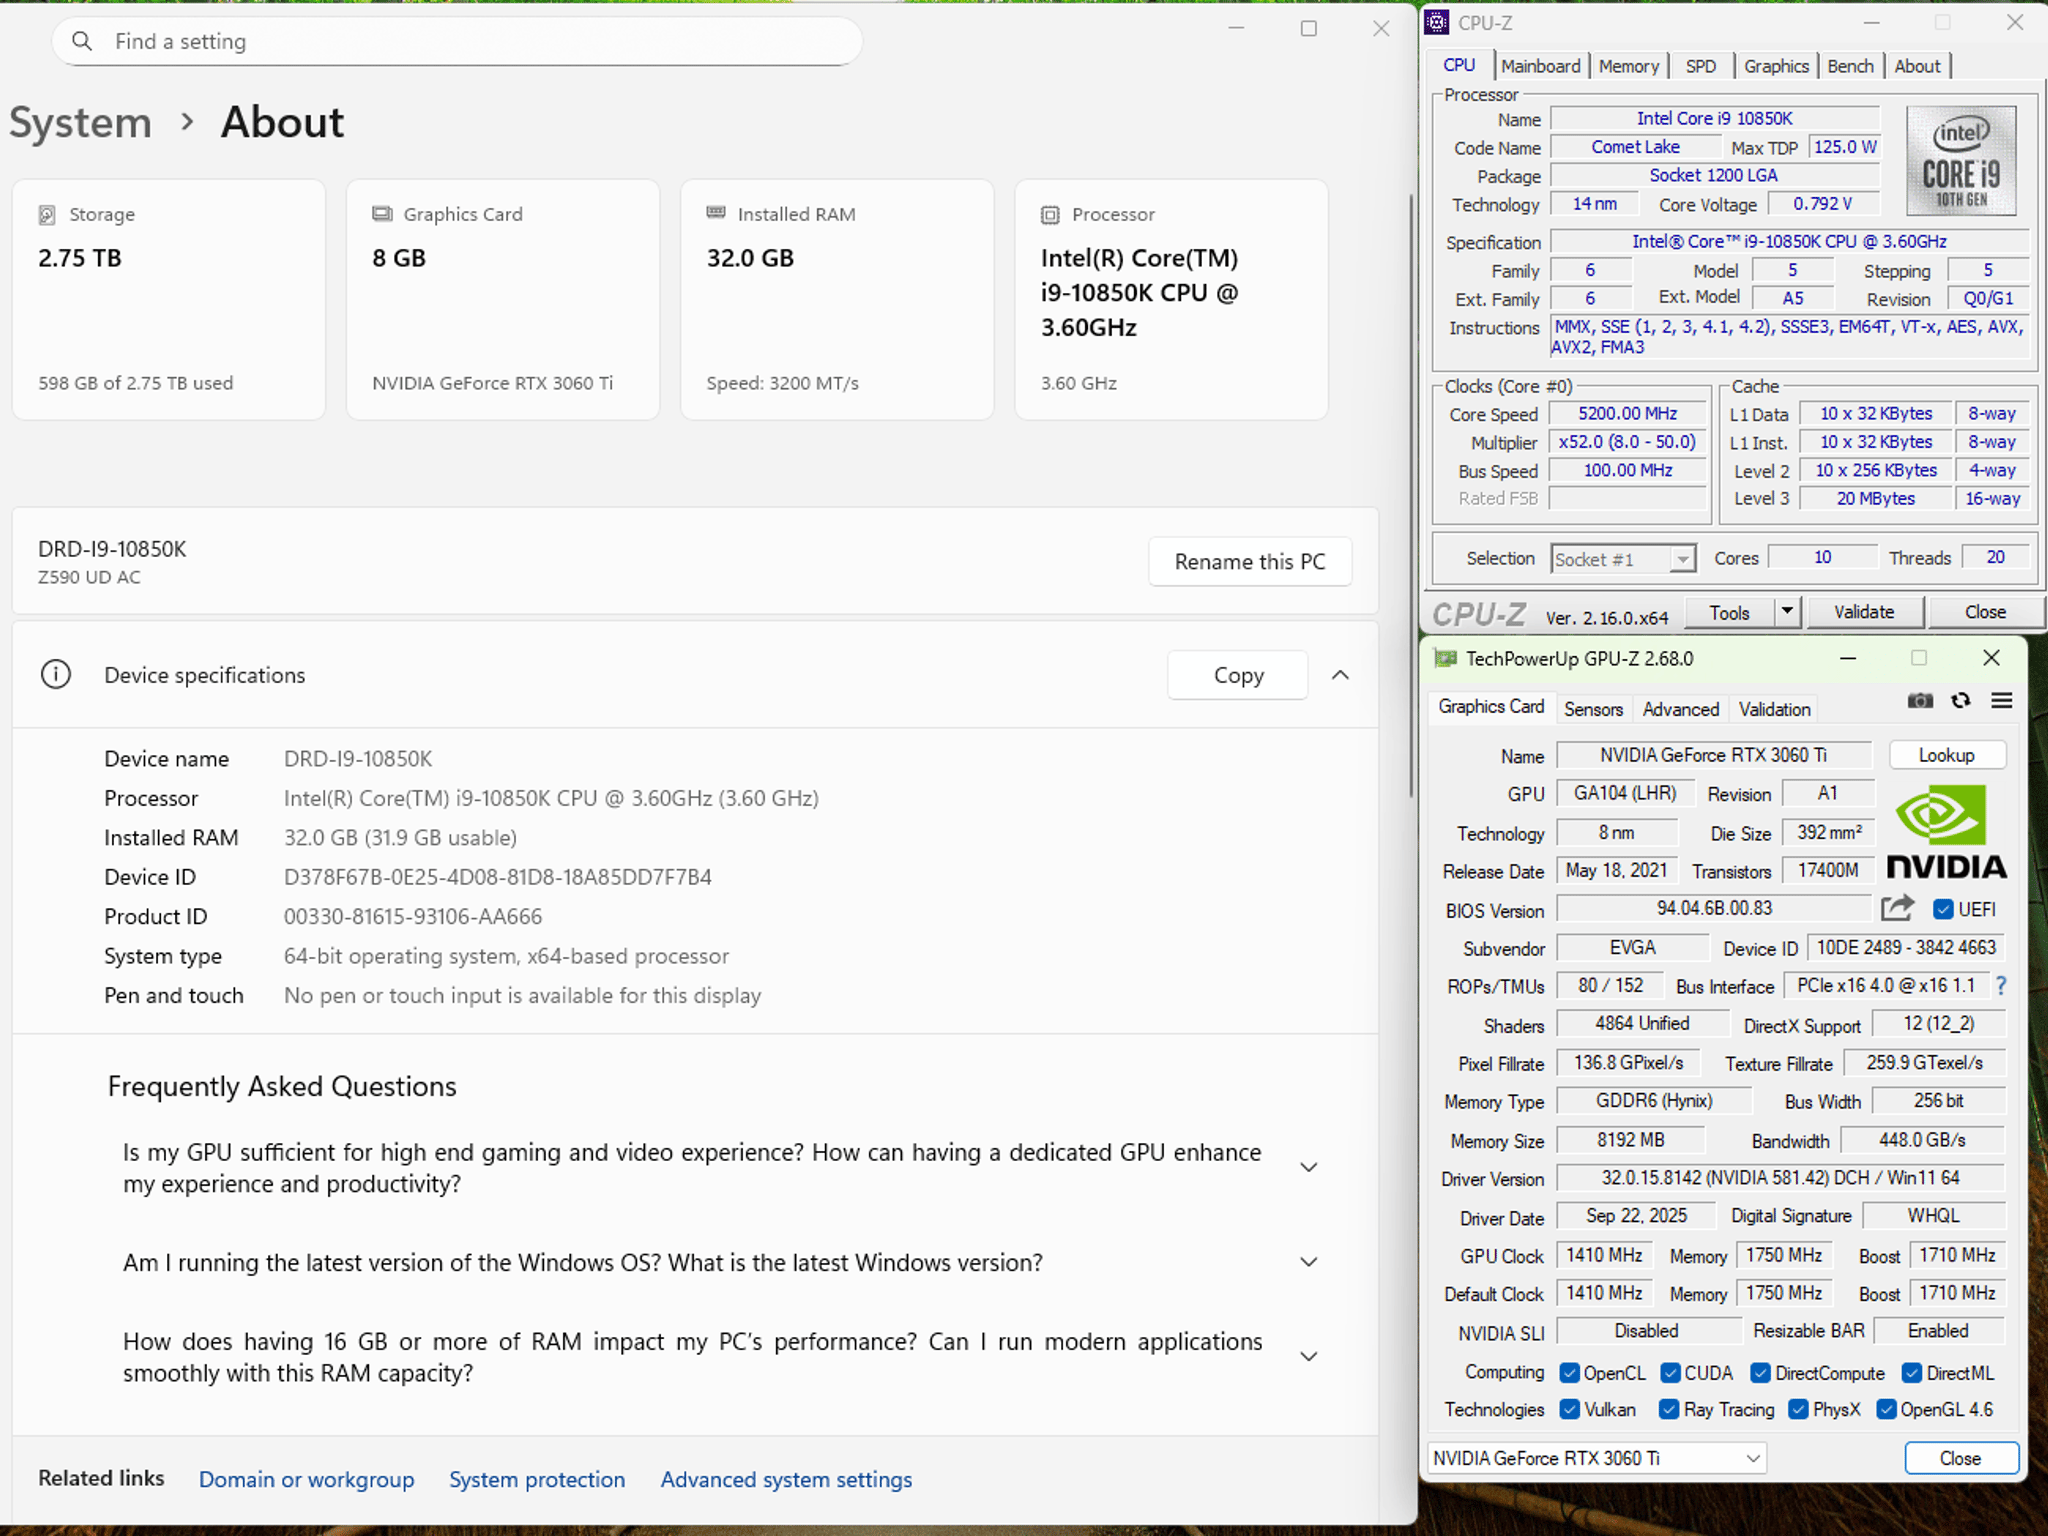Viewport: 2048px width, 1536px height.
Task: Switch to the Mainboard tab in CPU-Z
Action: pyautogui.click(x=1540, y=66)
